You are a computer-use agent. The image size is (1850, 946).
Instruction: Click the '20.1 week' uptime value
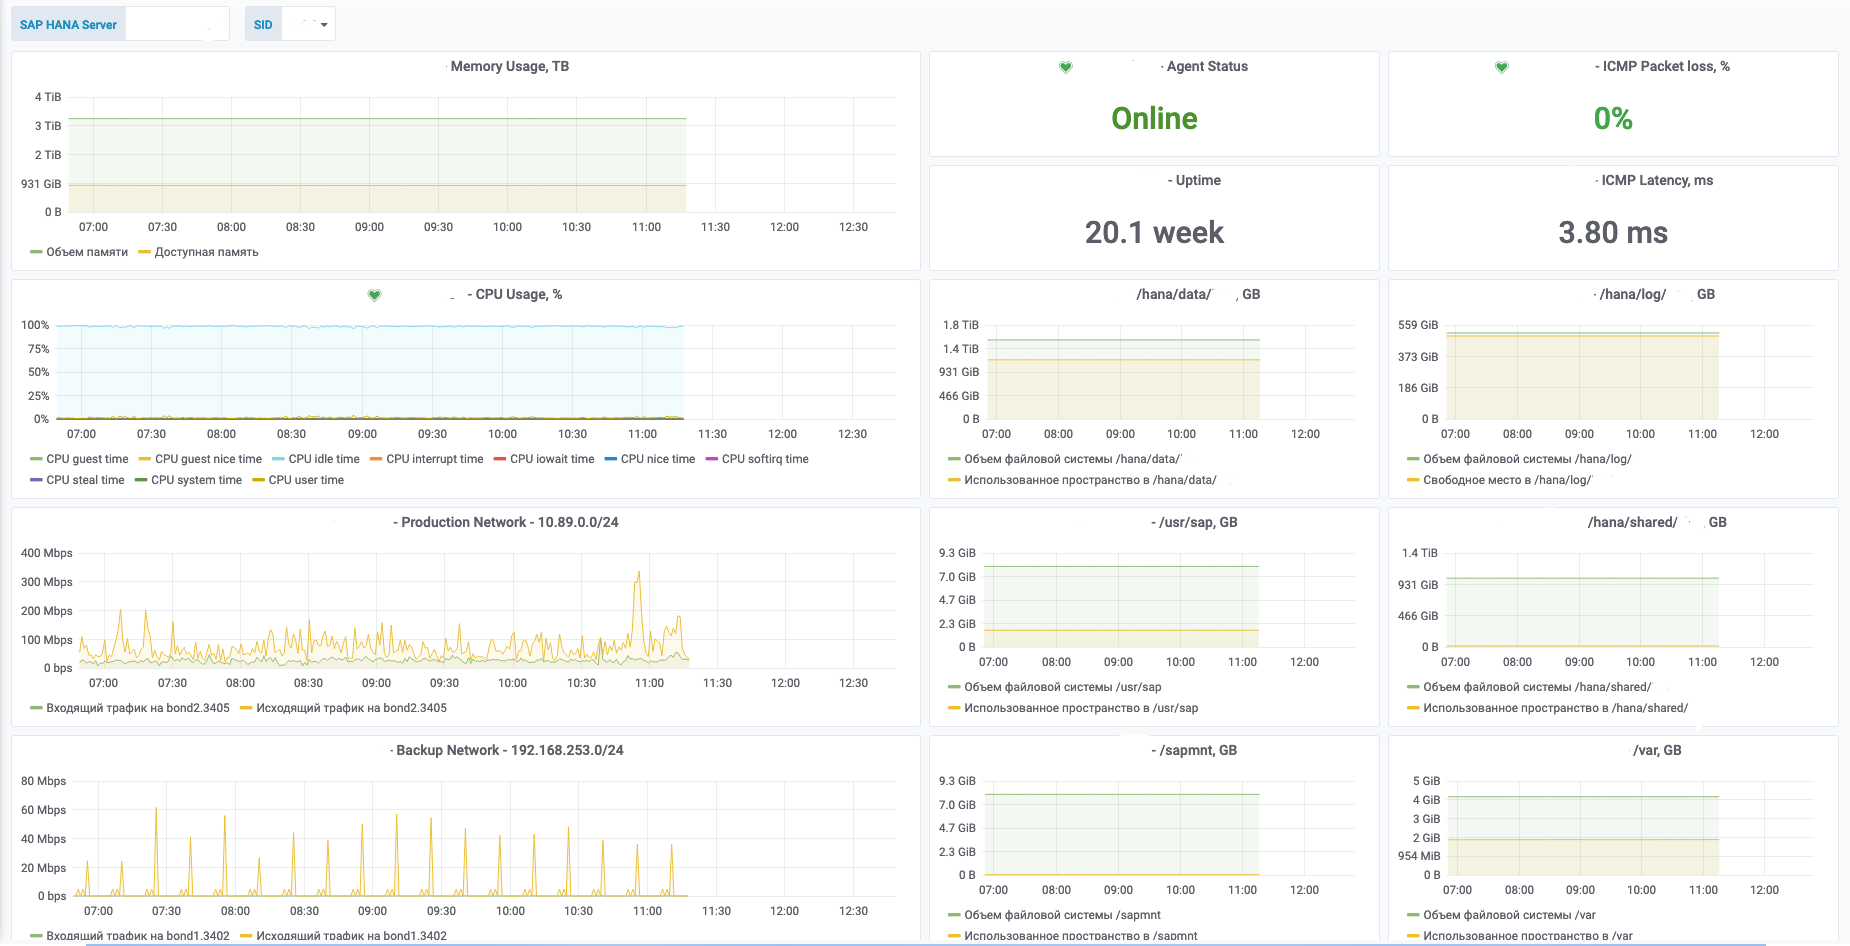pos(1154,233)
